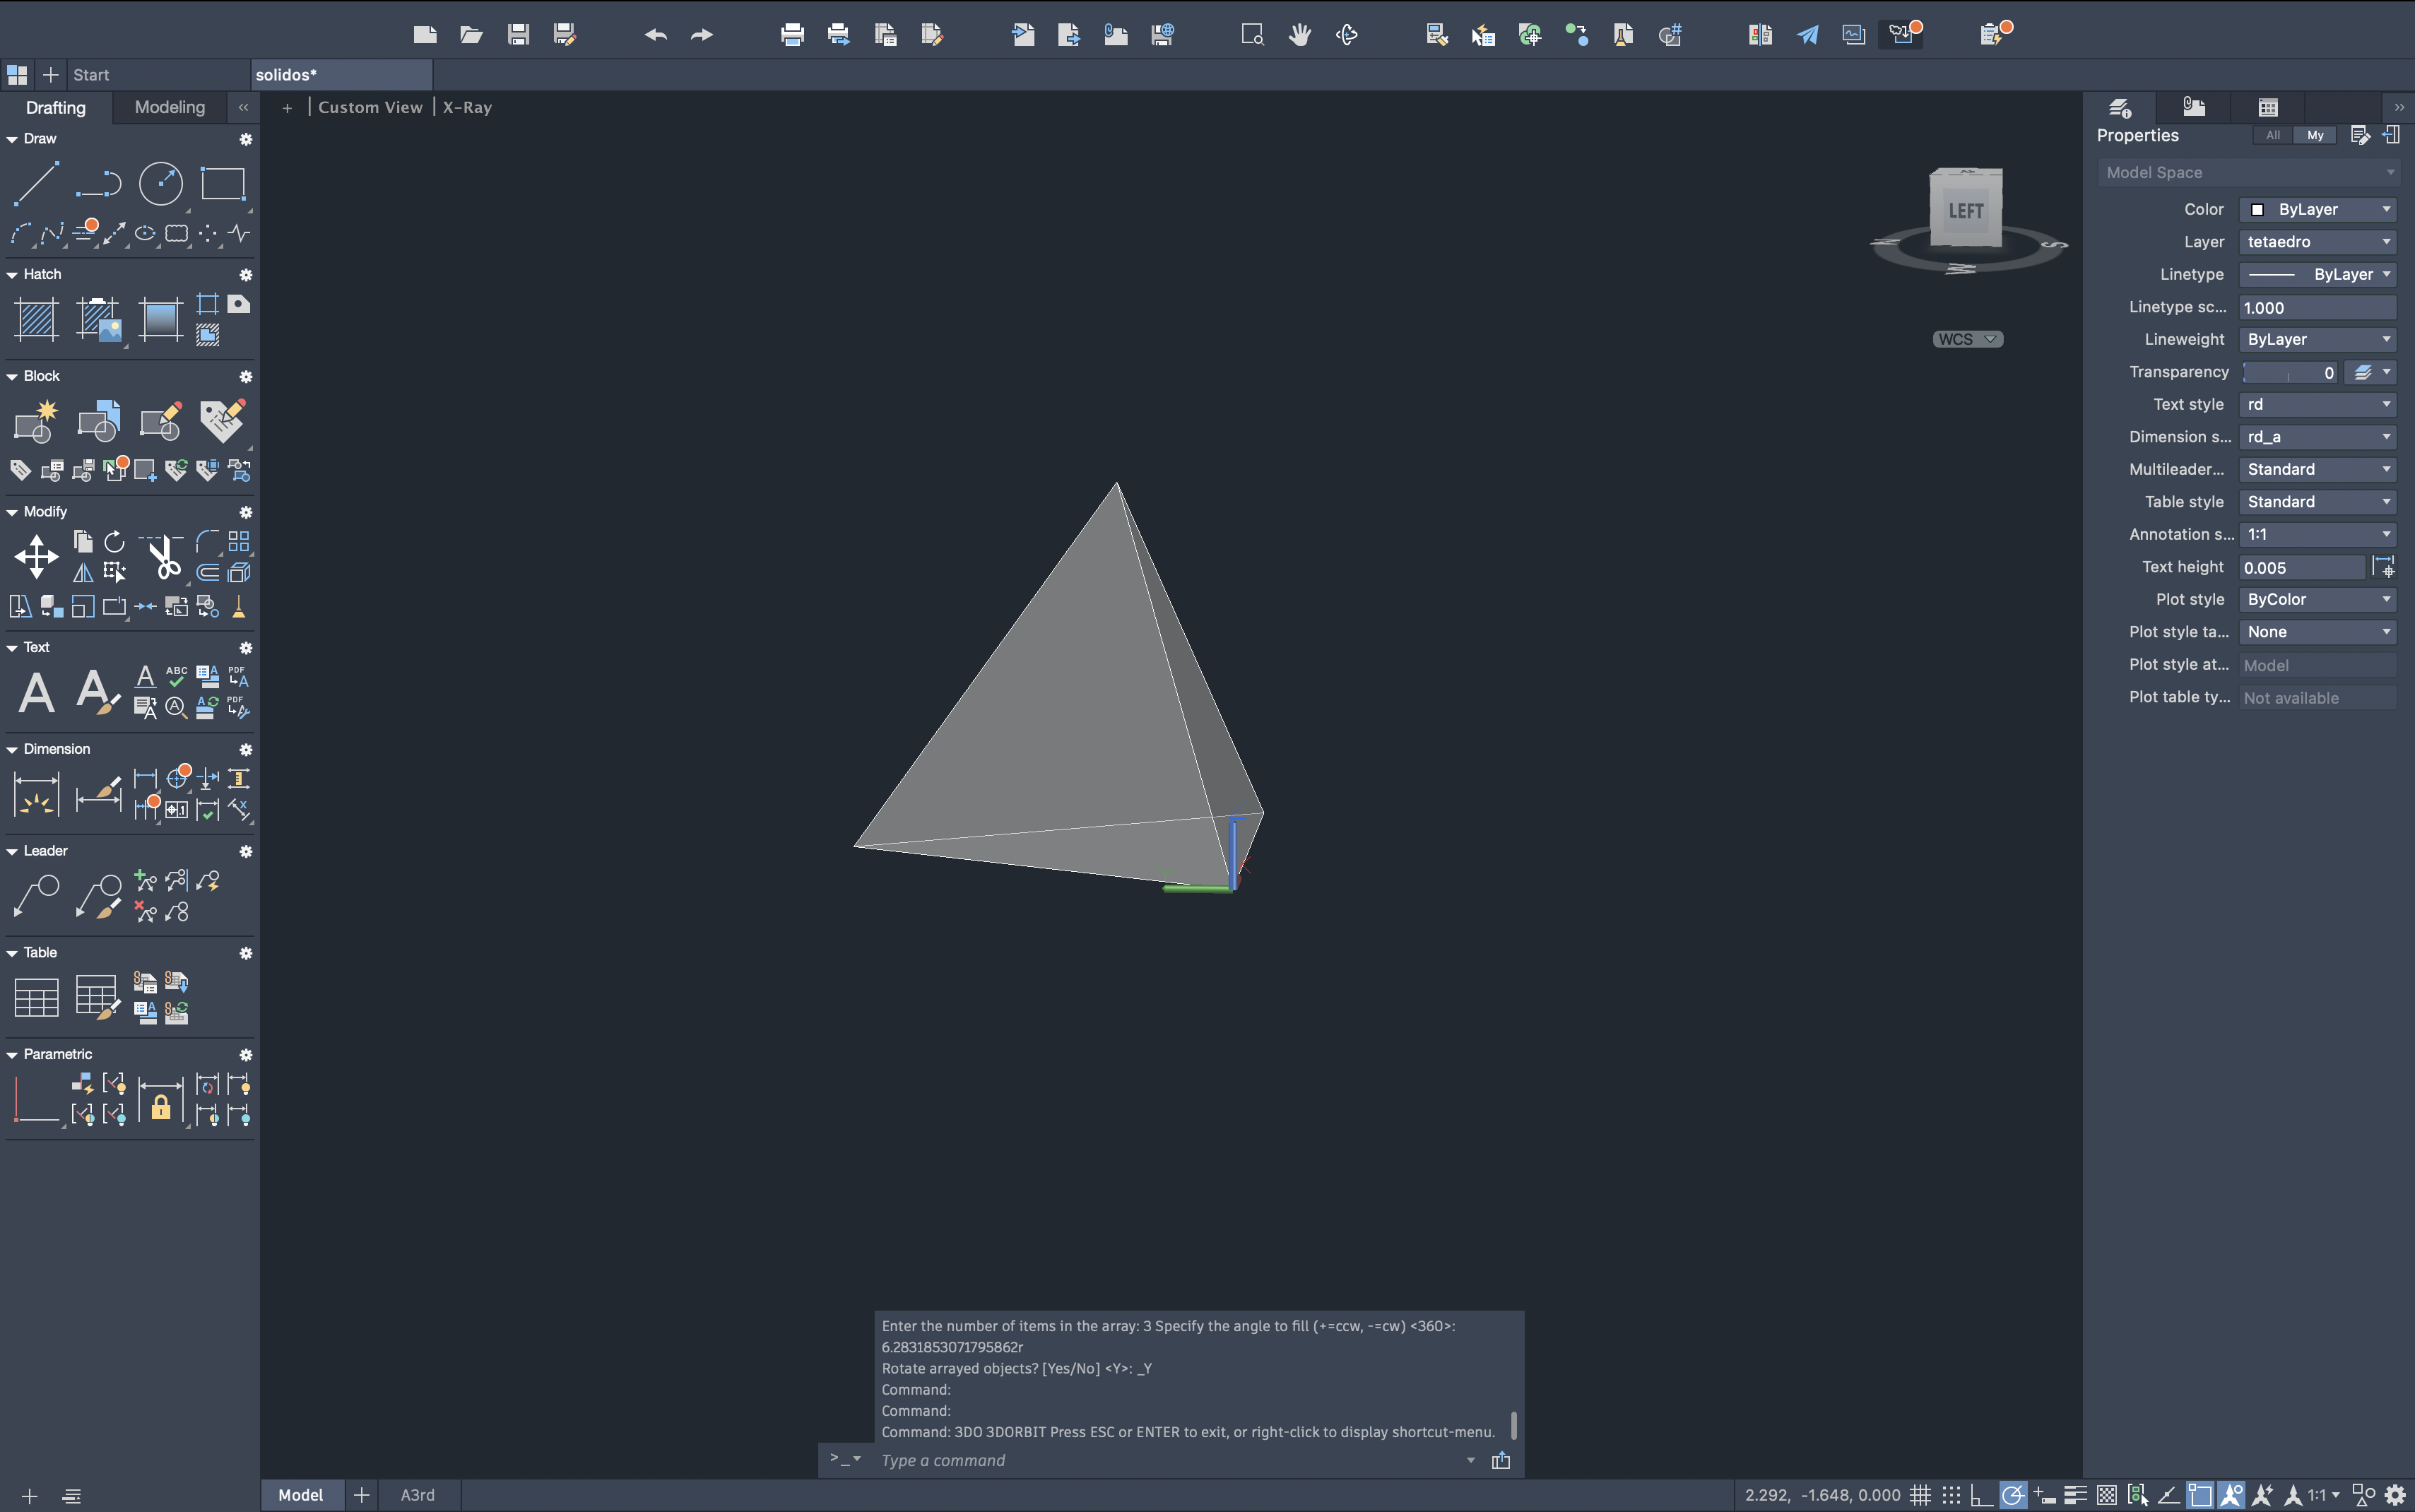The image size is (2415, 1512).
Task: Click the Insert Table icon
Action: click(36, 997)
